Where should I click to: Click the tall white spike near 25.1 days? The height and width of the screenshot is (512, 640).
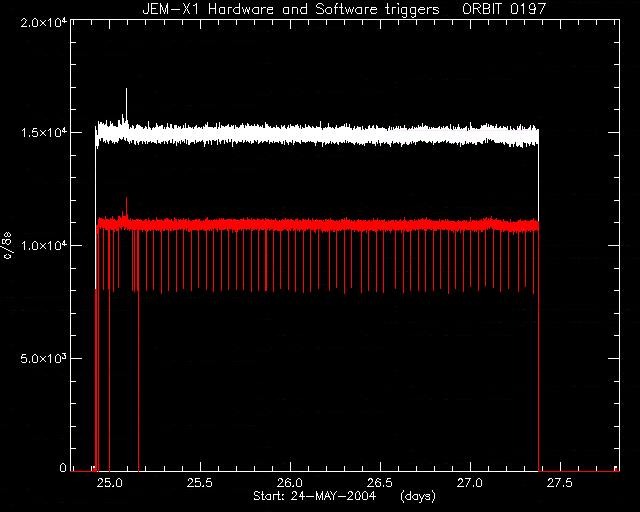coord(126,104)
